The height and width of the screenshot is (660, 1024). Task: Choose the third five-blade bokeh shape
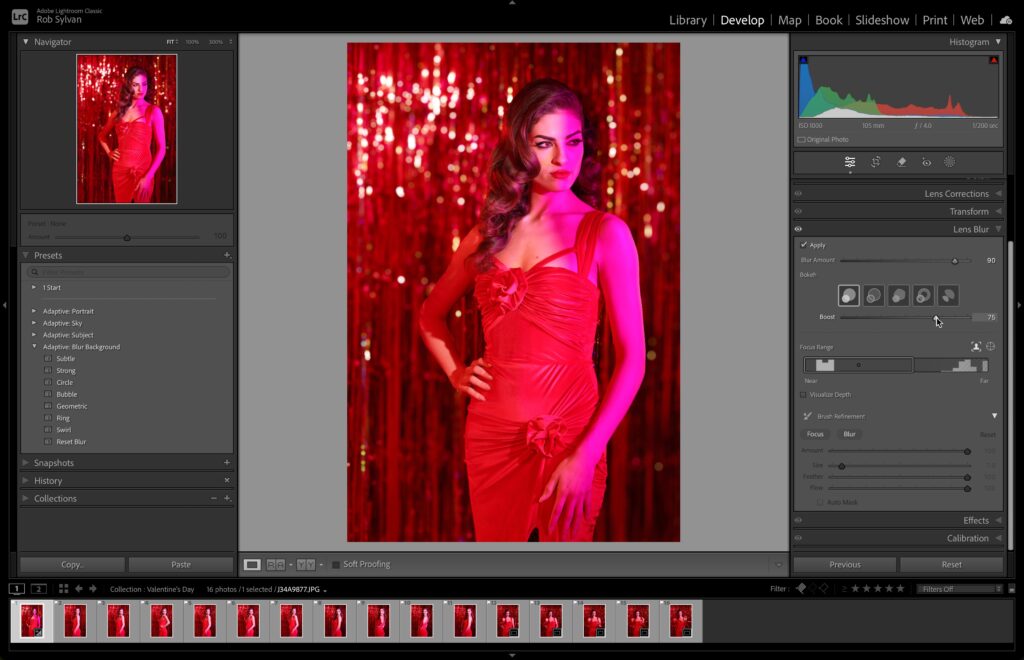[x=899, y=296]
